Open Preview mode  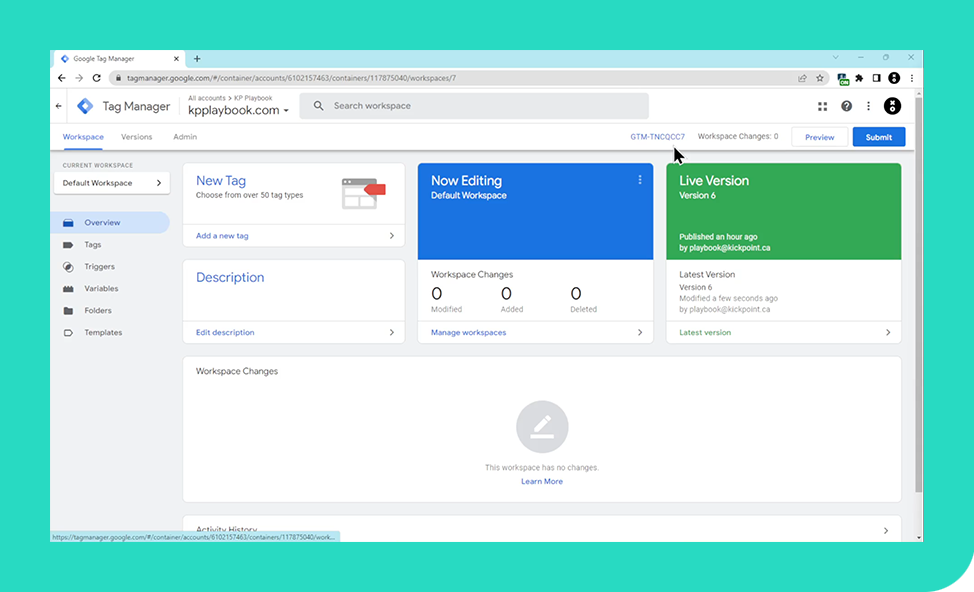tap(819, 136)
